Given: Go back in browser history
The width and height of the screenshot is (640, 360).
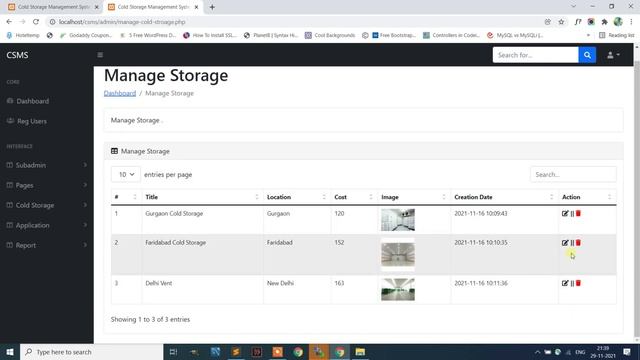Looking at the screenshot, I should click(9, 22).
